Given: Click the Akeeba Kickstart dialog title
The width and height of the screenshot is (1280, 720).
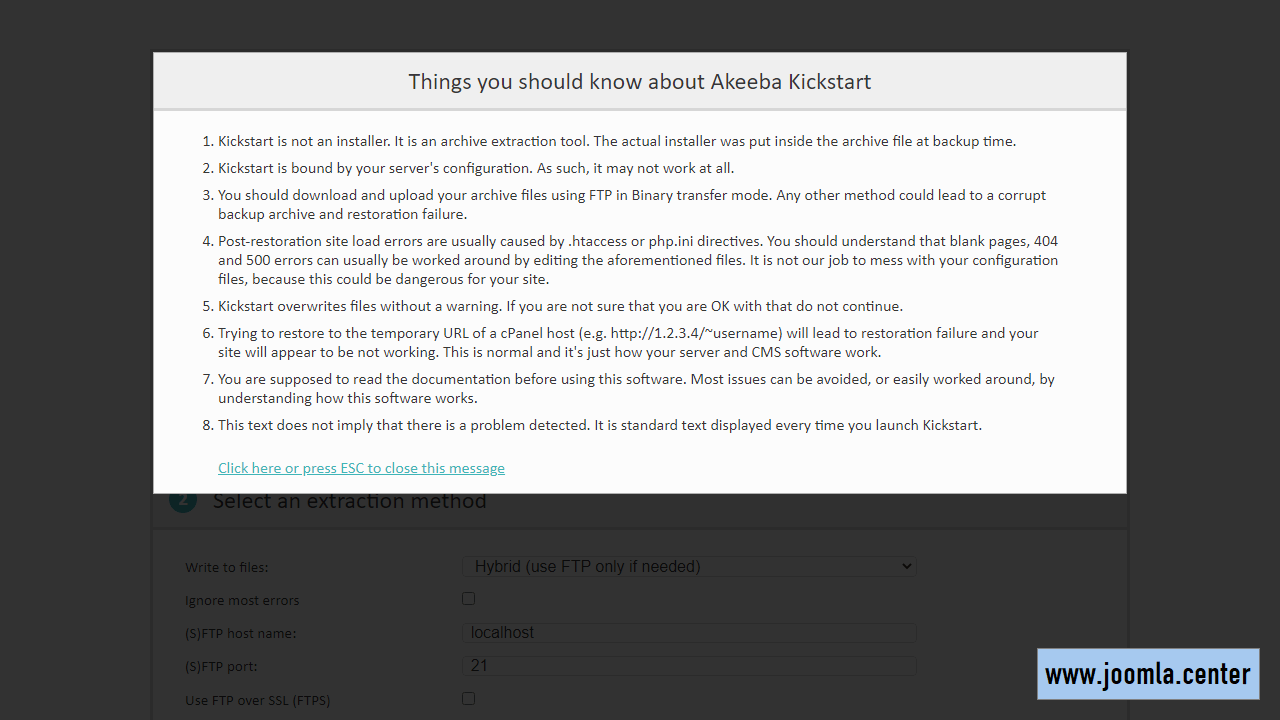Looking at the screenshot, I should click(640, 82).
